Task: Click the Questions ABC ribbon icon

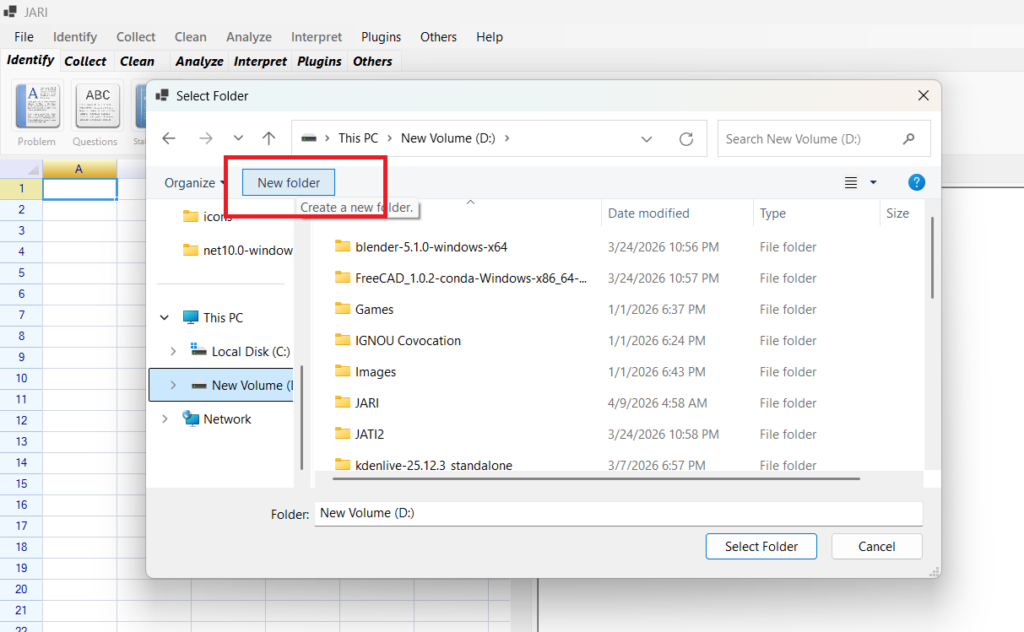Action: (x=97, y=106)
